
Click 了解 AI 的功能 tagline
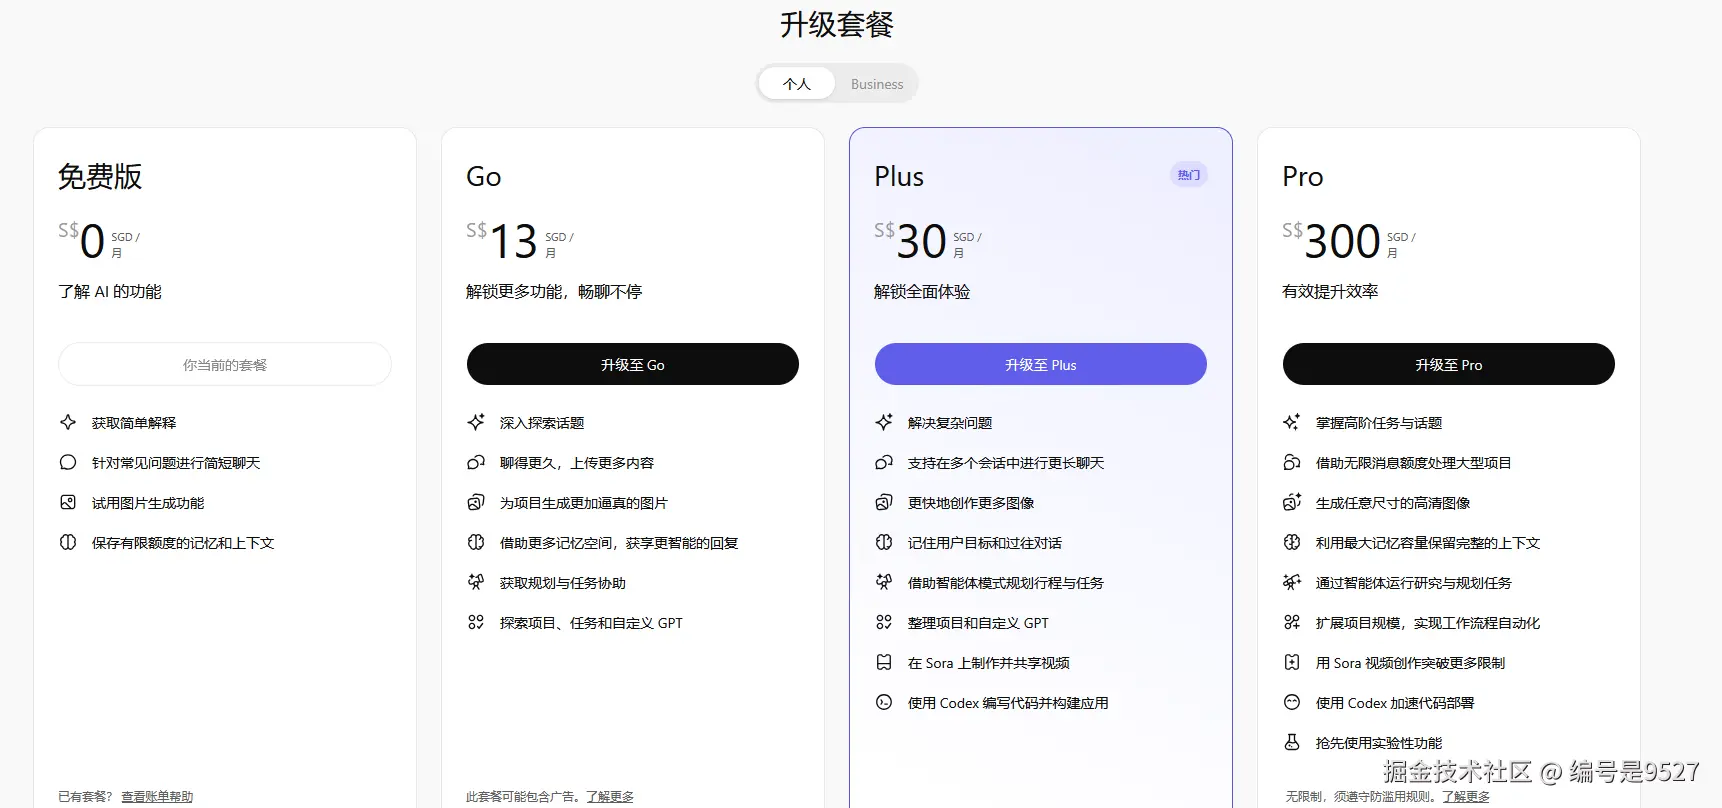[110, 292]
